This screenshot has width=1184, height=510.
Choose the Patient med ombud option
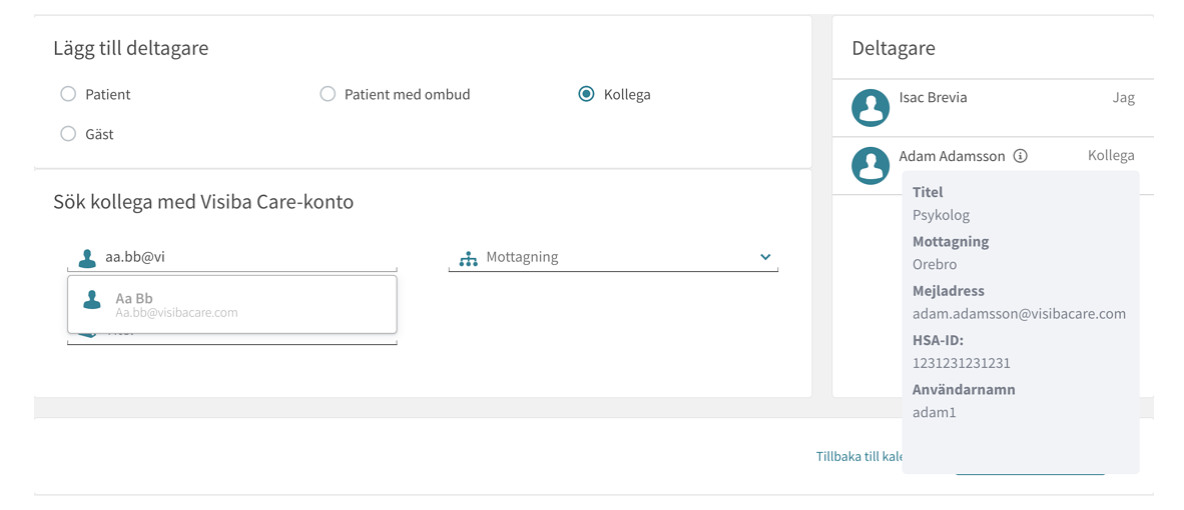(327, 94)
